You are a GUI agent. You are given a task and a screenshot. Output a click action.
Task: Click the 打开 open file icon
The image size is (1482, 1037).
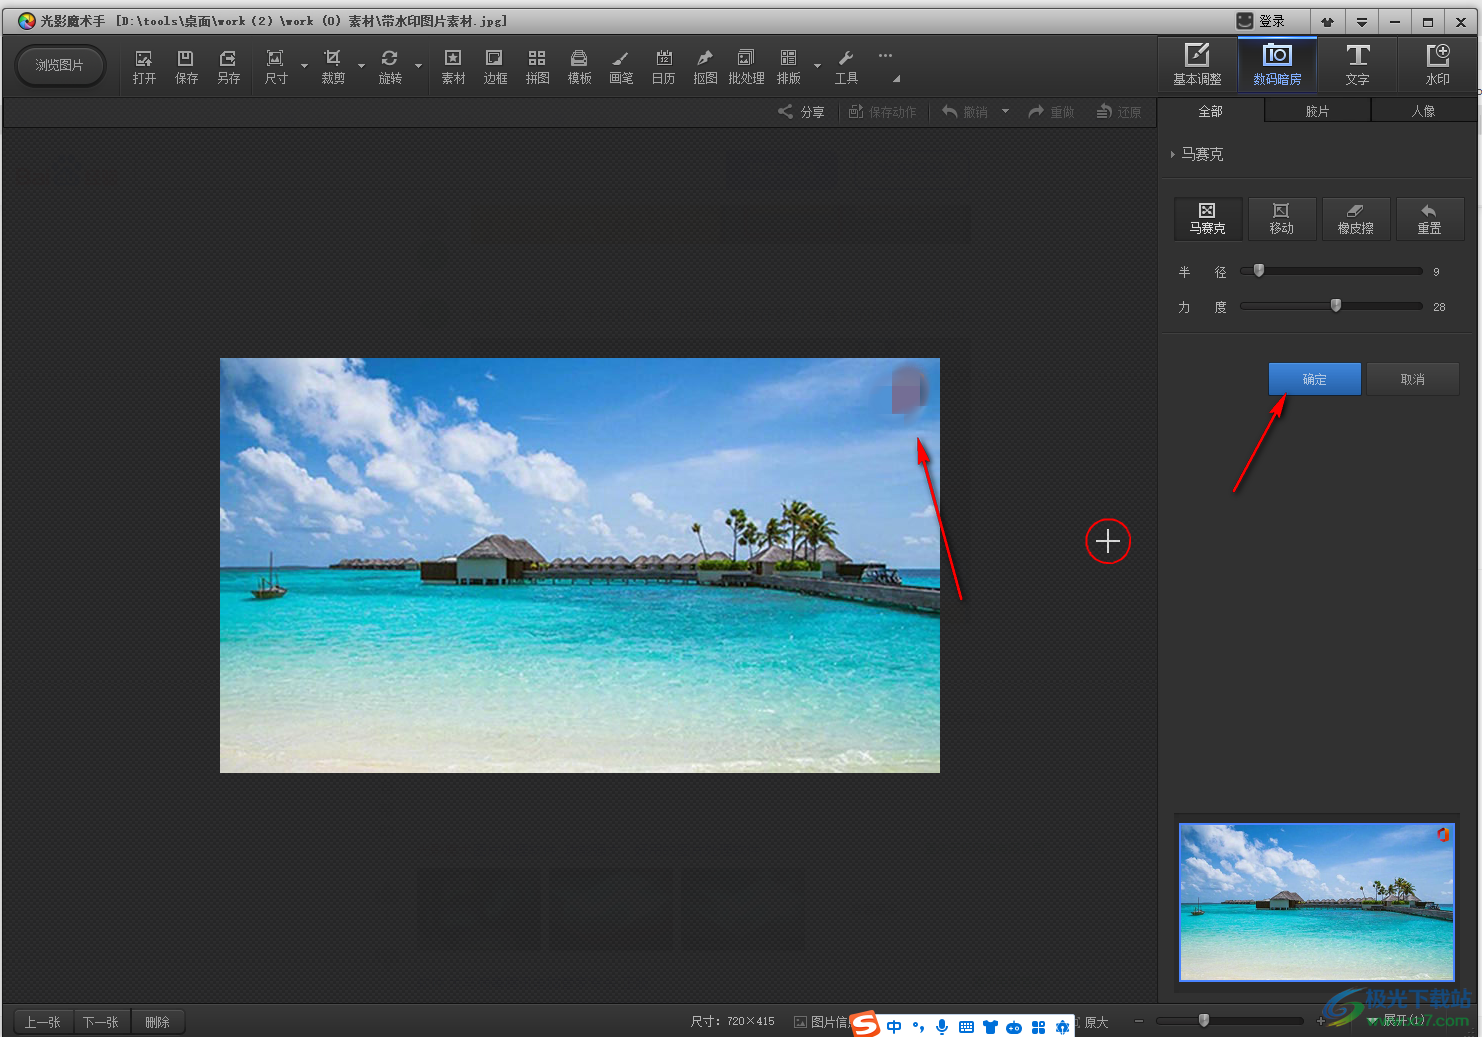(x=144, y=67)
